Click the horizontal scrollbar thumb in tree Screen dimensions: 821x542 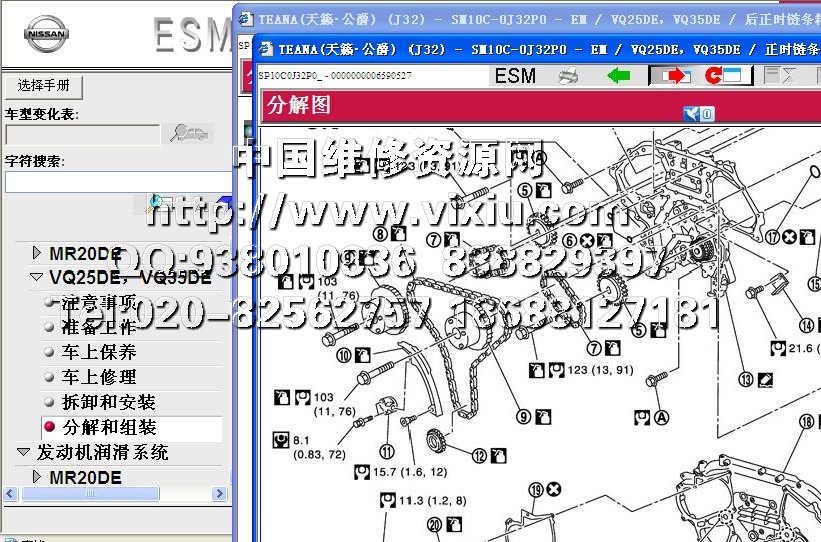click(90, 493)
